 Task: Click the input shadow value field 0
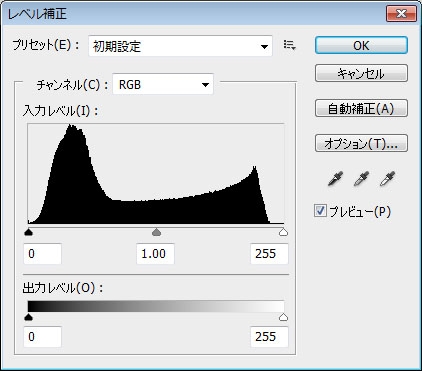tap(42, 254)
